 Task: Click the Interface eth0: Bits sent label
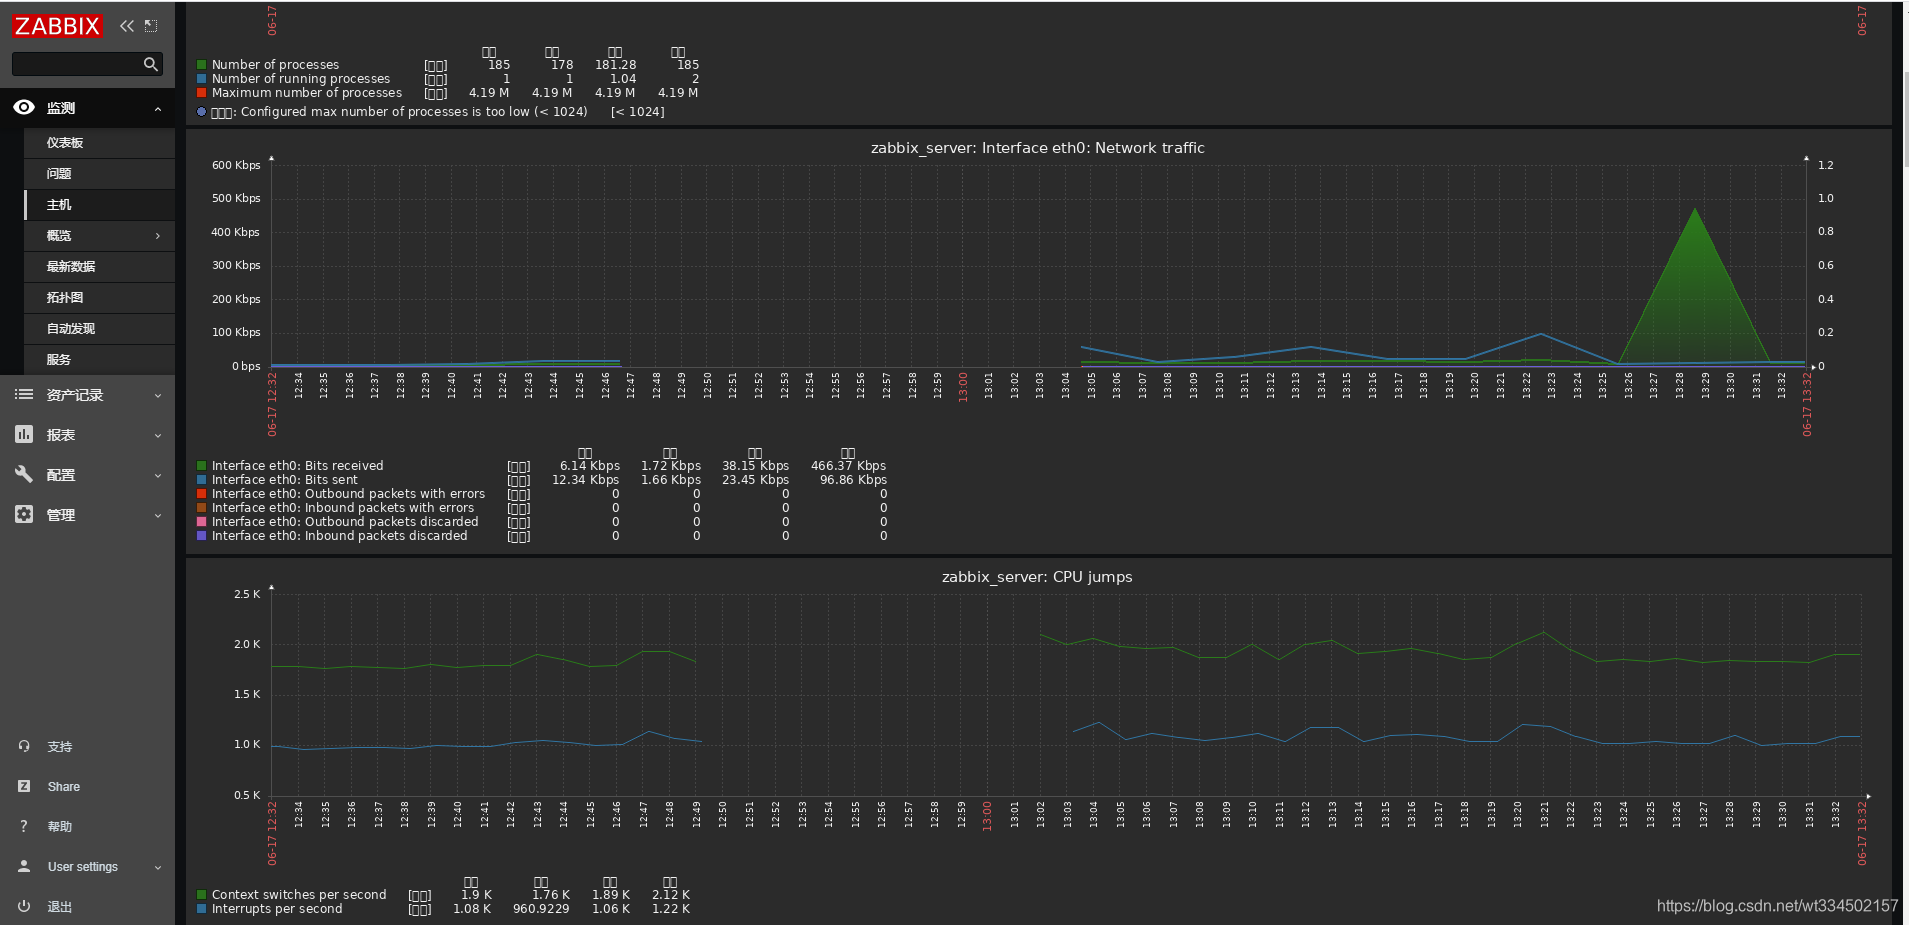(x=284, y=480)
